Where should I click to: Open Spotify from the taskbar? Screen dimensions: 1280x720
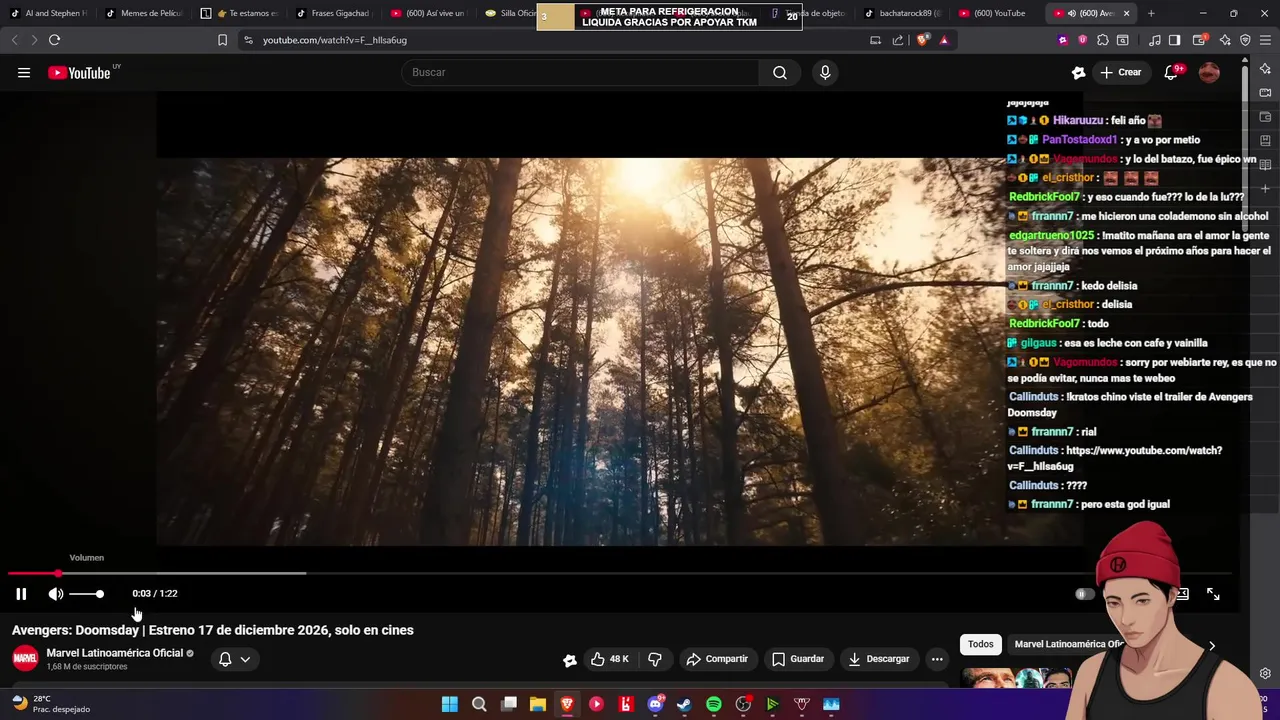714,704
